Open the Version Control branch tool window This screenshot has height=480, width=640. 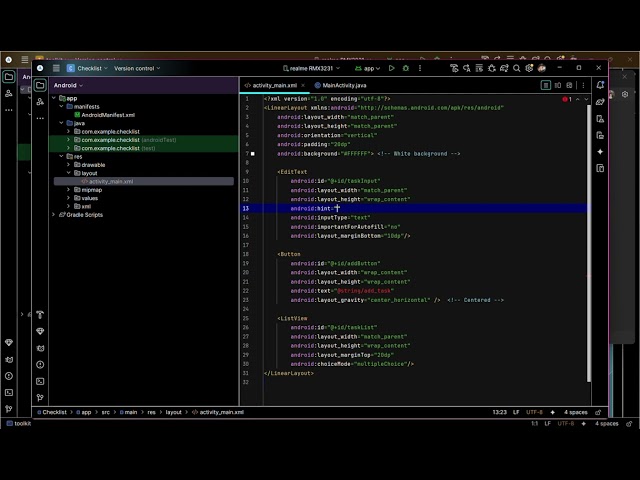40,398
